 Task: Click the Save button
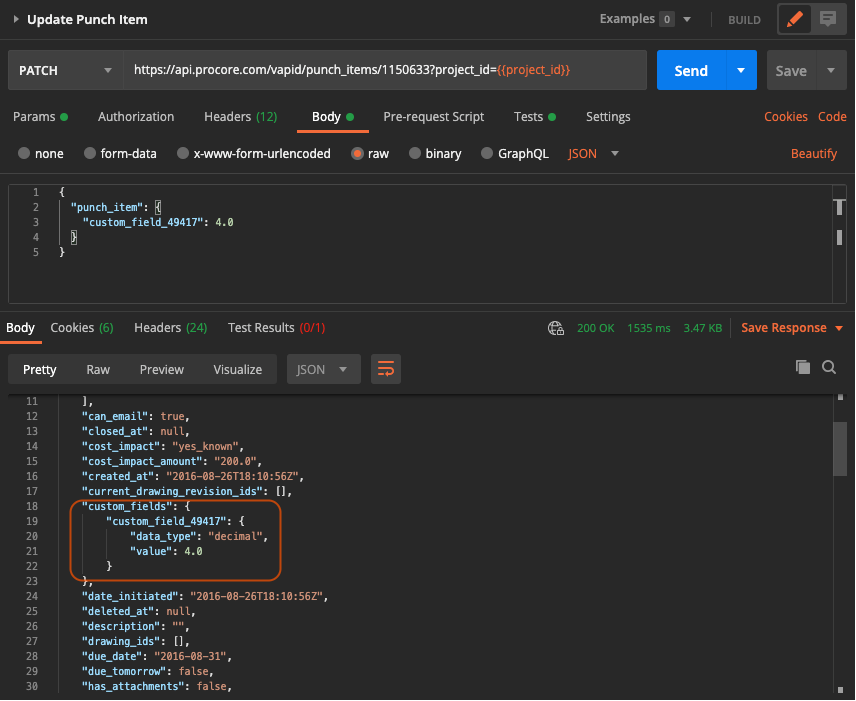pos(791,70)
